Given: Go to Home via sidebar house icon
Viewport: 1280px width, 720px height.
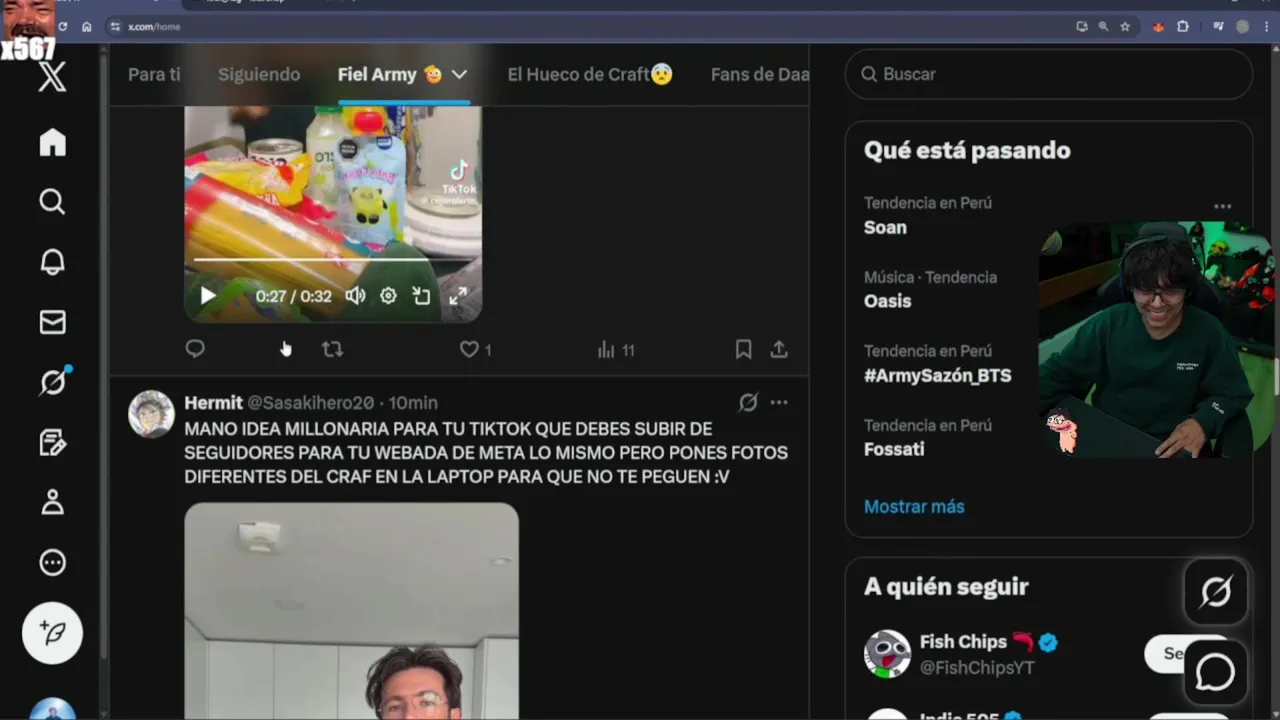Looking at the screenshot, I should (52, 142).
